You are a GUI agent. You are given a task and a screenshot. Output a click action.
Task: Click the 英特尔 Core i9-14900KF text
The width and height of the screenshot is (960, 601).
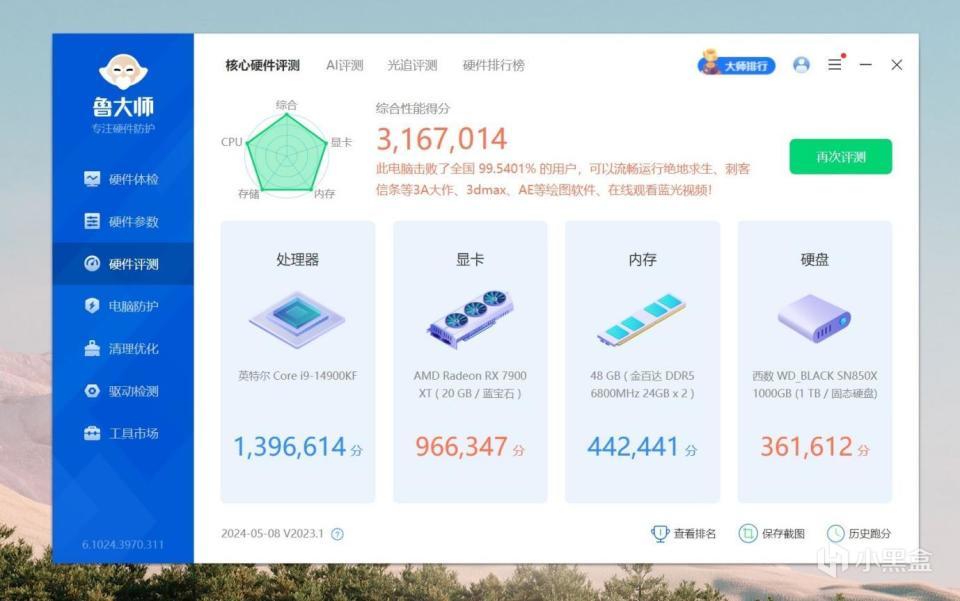pos(298,376)
